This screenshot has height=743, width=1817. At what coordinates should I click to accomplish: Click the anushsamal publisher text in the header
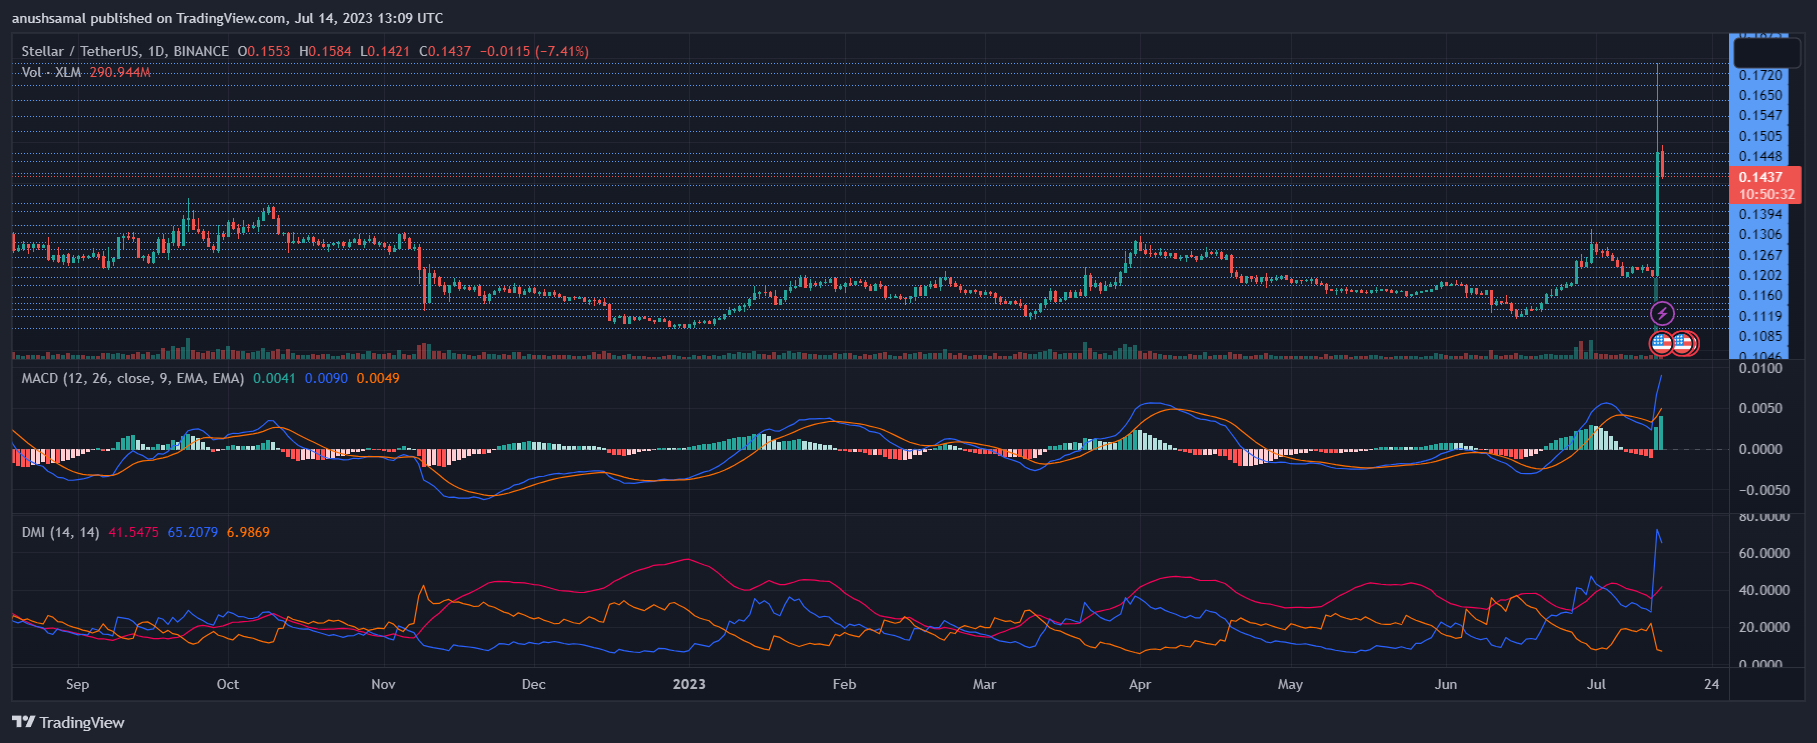[x=49, y=18]
